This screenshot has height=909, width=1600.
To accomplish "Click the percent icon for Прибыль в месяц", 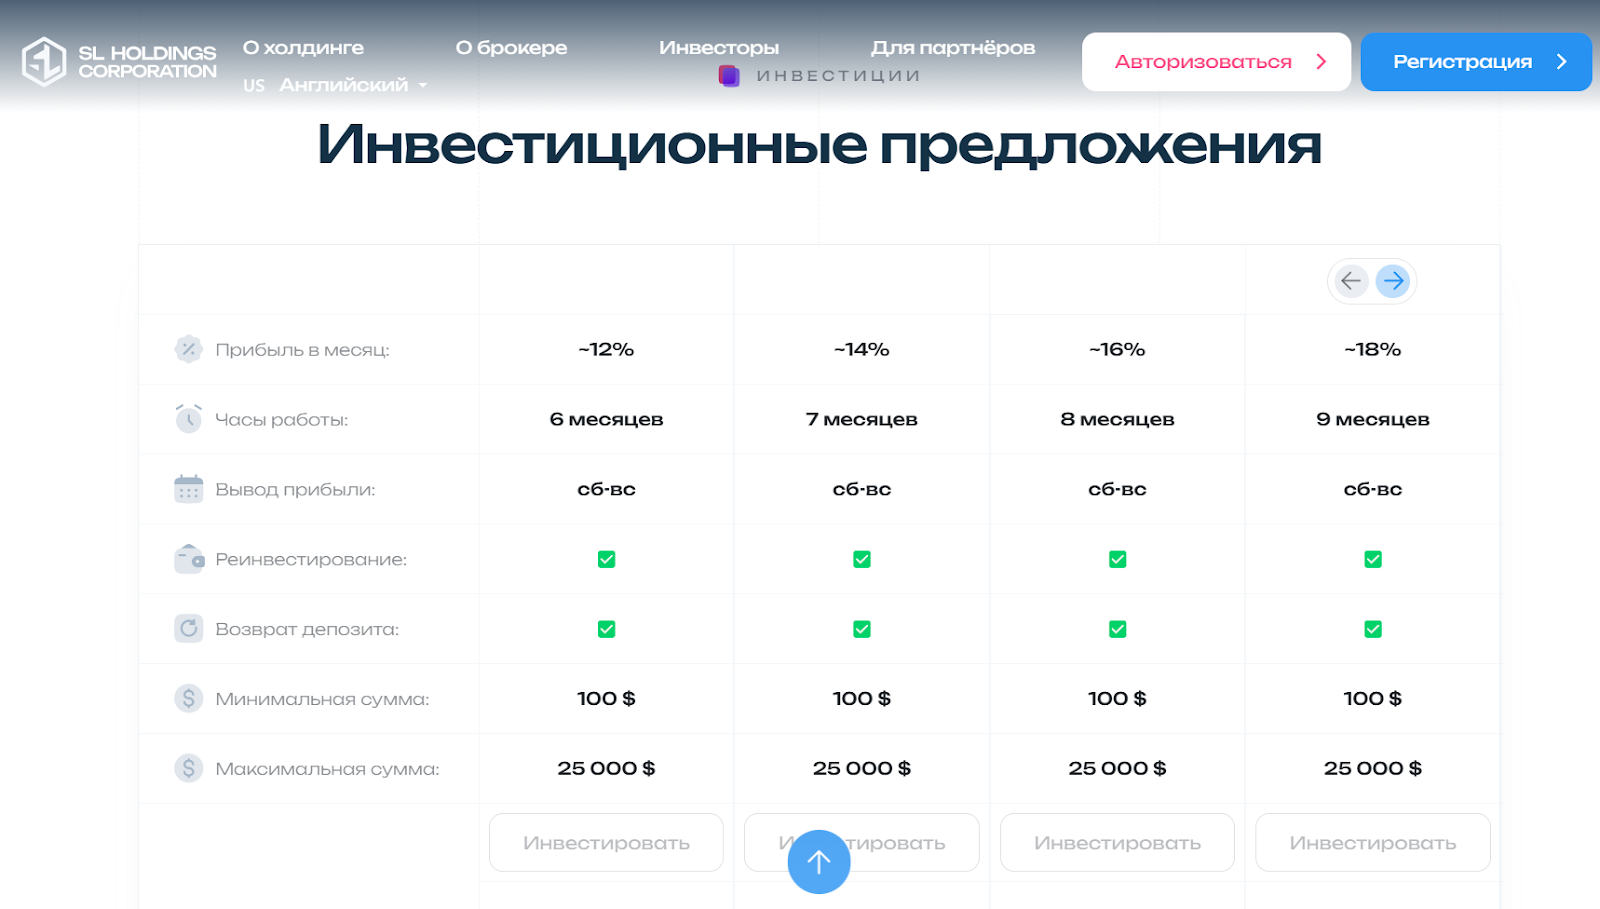I will click(x=188, y=349).
